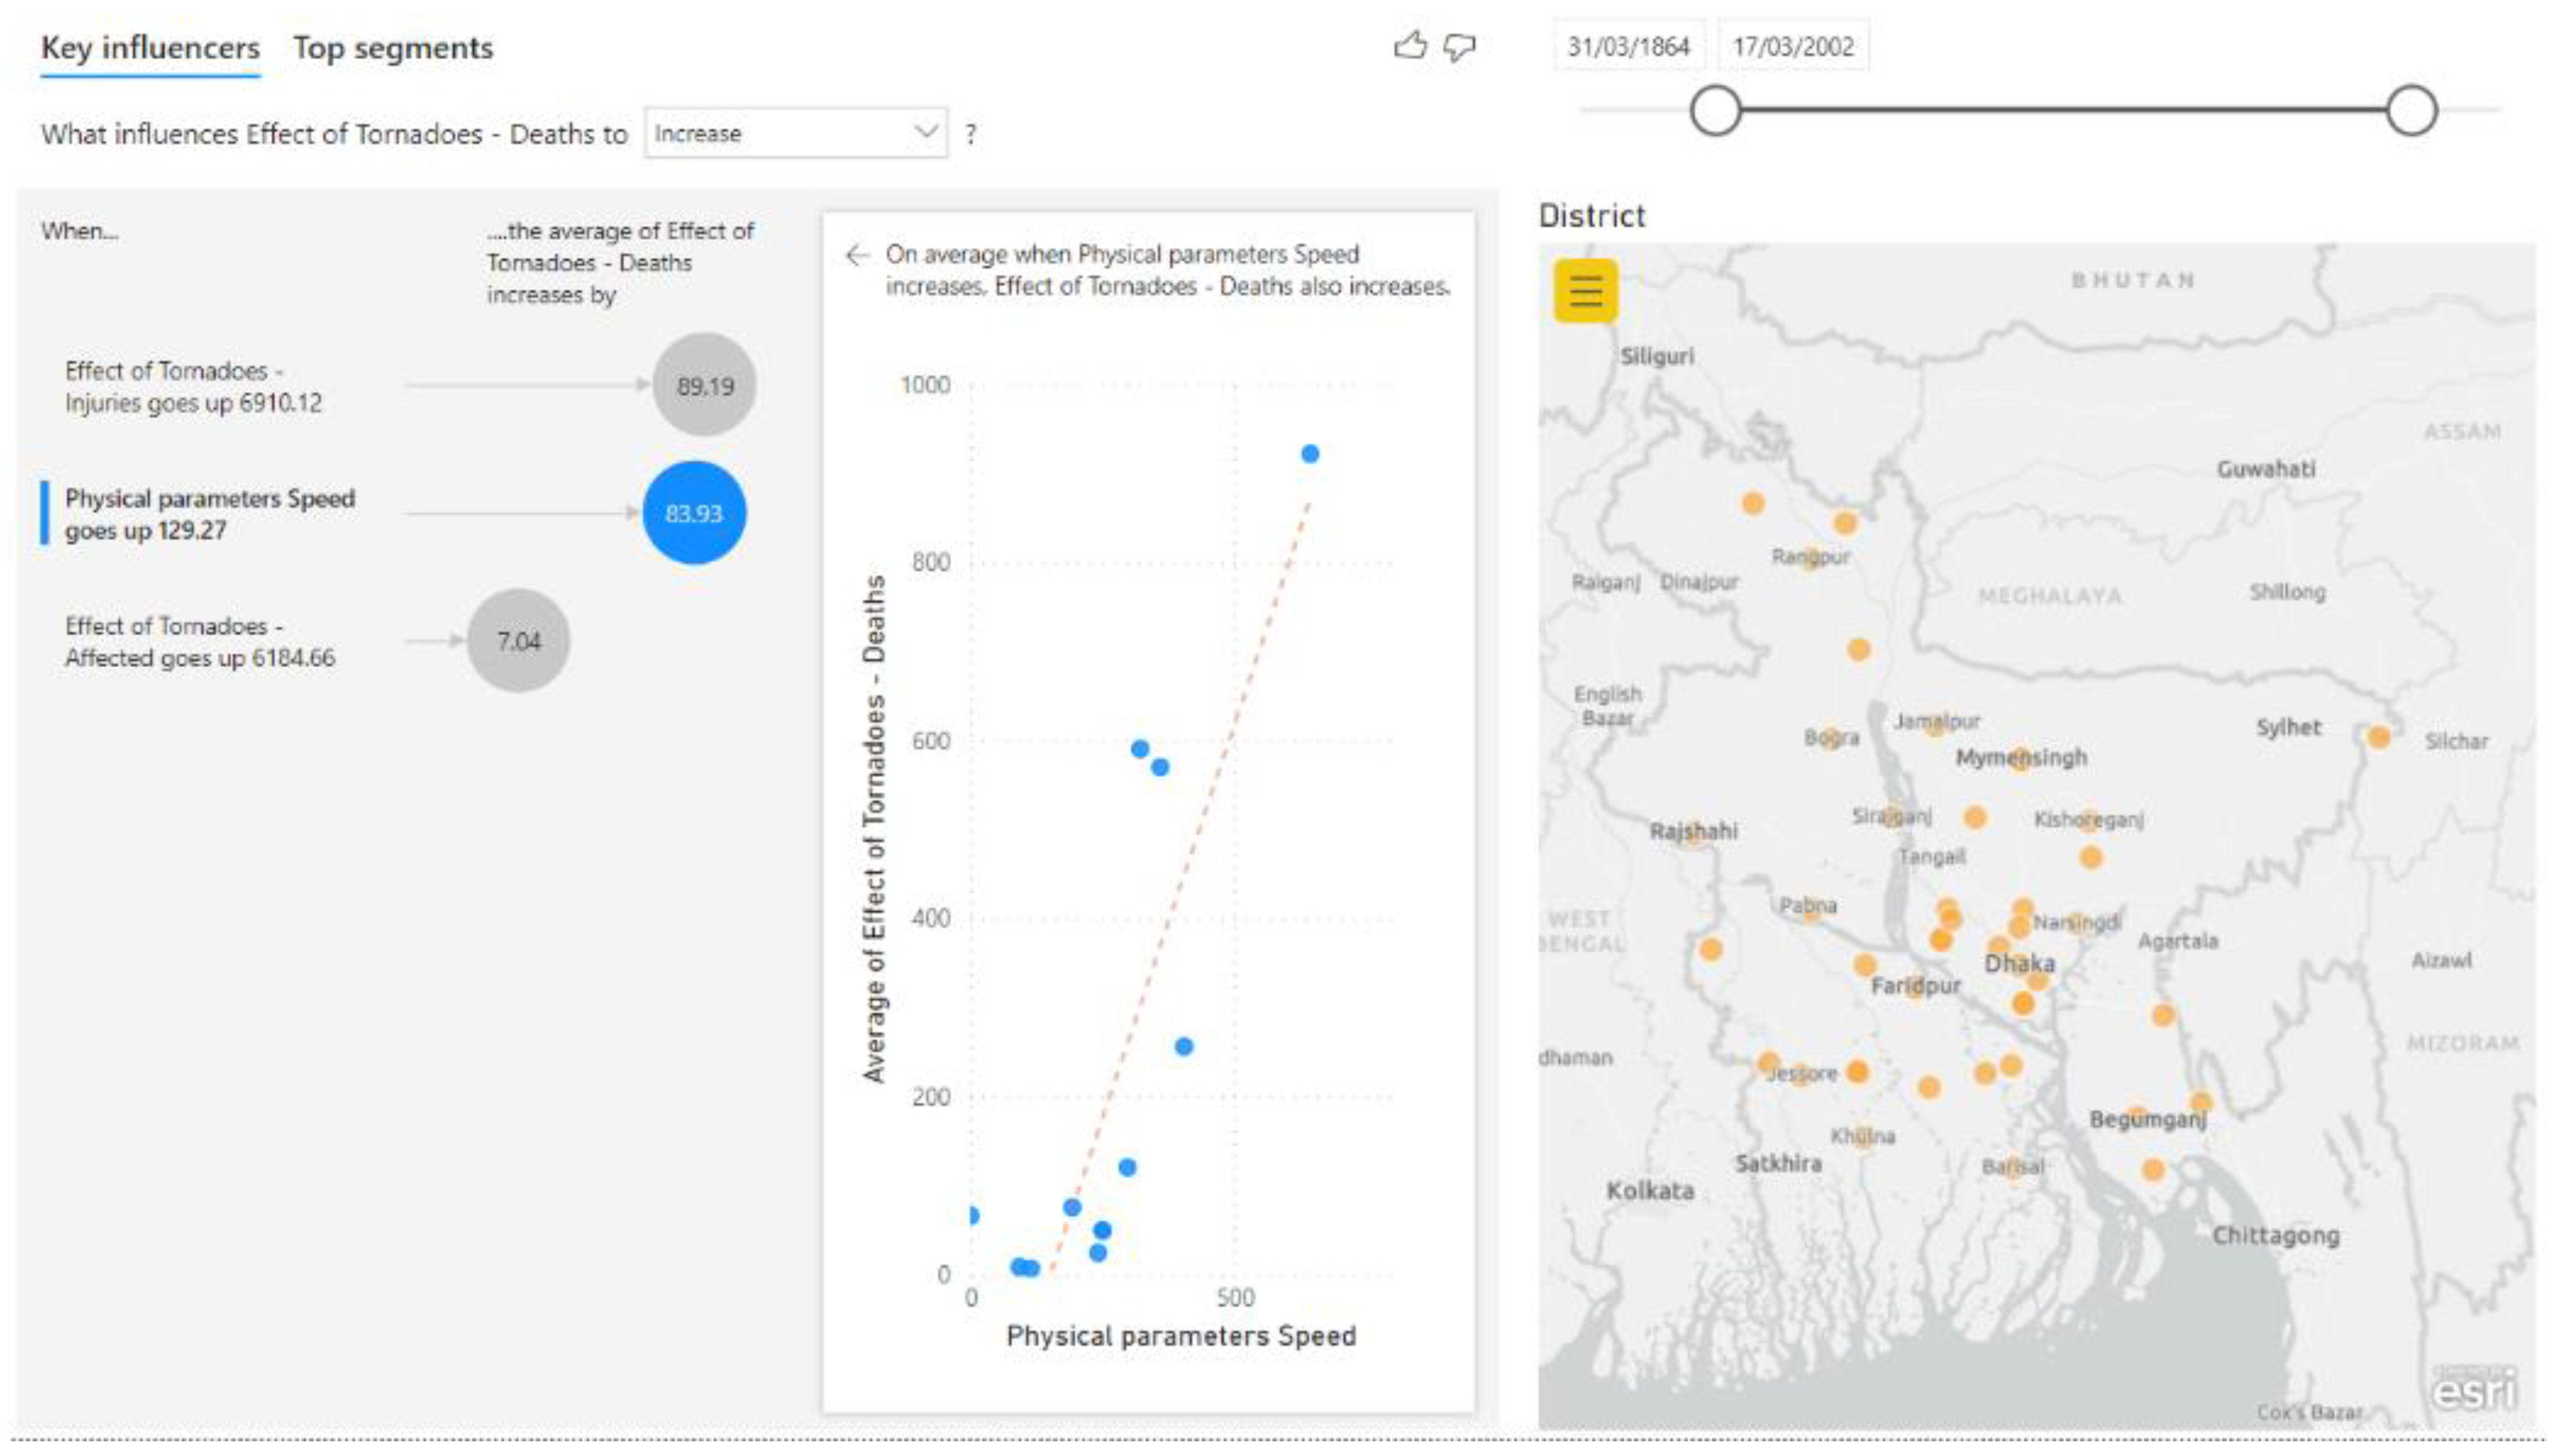Image resolution: width=2553 pixels, height=1456 pixels.
Task: Click the right date slider handle
Action: coord(2411,110)
